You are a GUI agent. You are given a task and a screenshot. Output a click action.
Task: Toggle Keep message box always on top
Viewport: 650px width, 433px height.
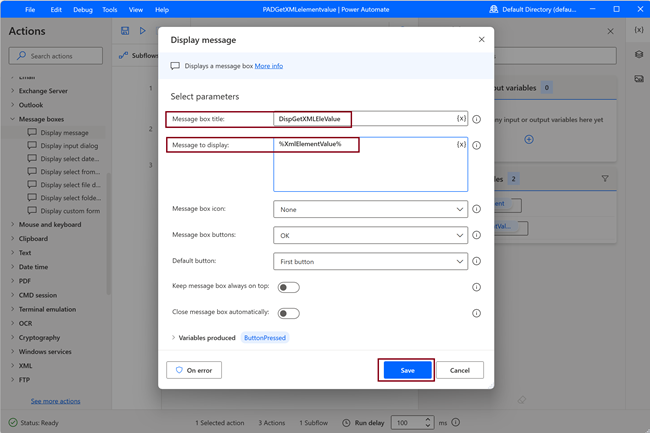click(x=289, y=287)
